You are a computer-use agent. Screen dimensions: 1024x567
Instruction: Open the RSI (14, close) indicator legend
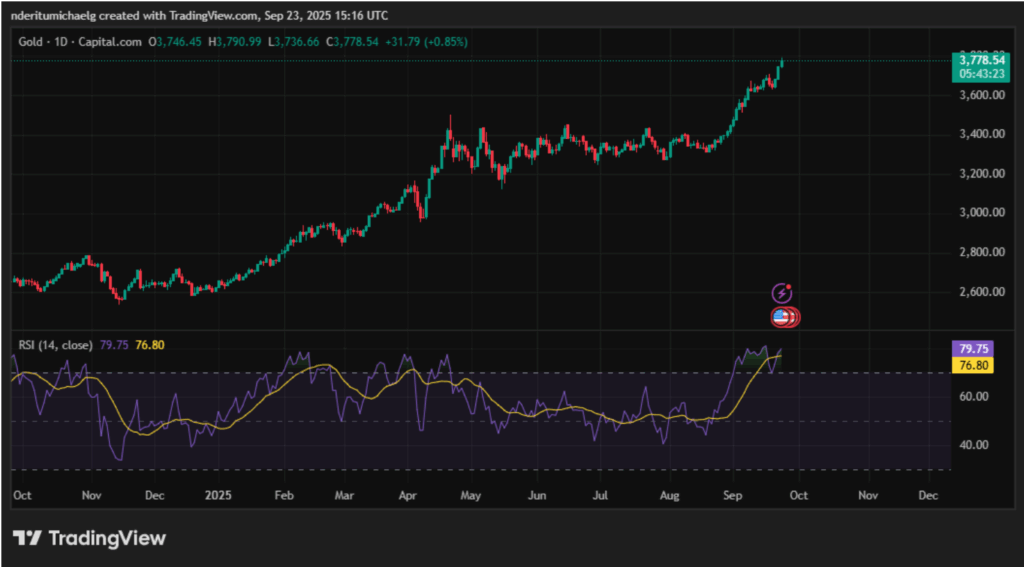[x=55, y=345]
